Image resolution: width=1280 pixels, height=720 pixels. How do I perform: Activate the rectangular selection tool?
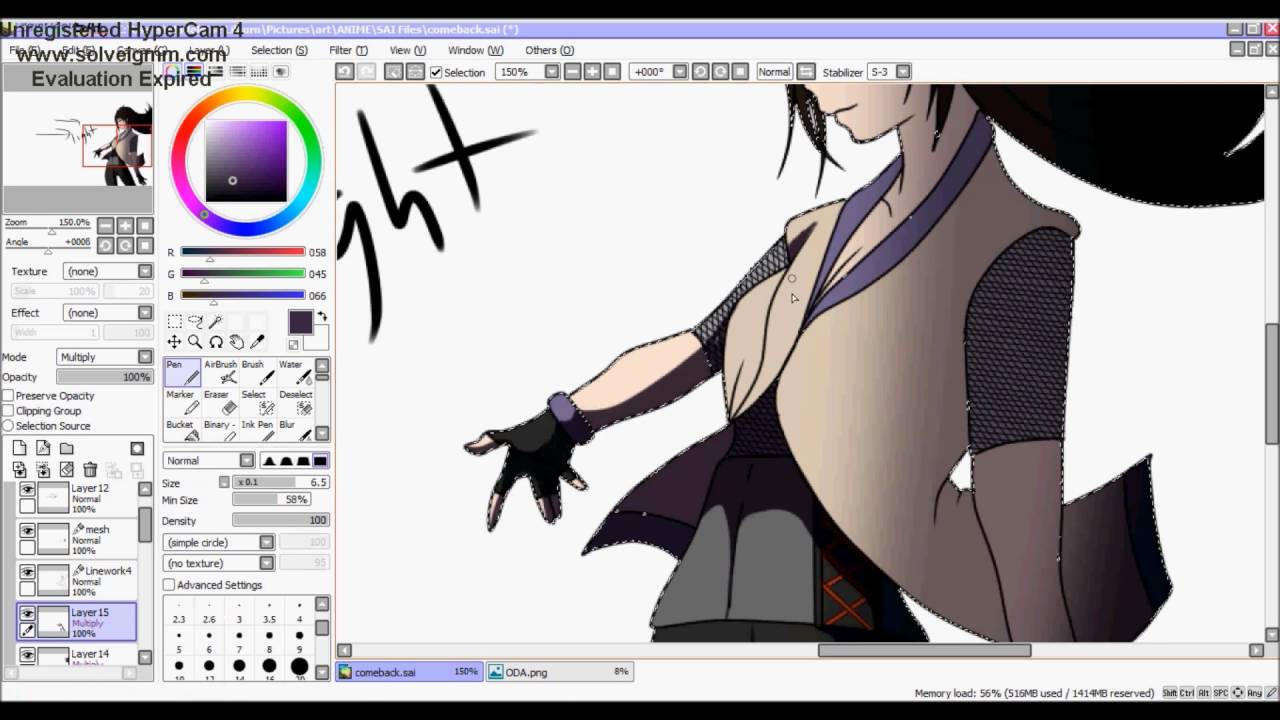(175, 321)
